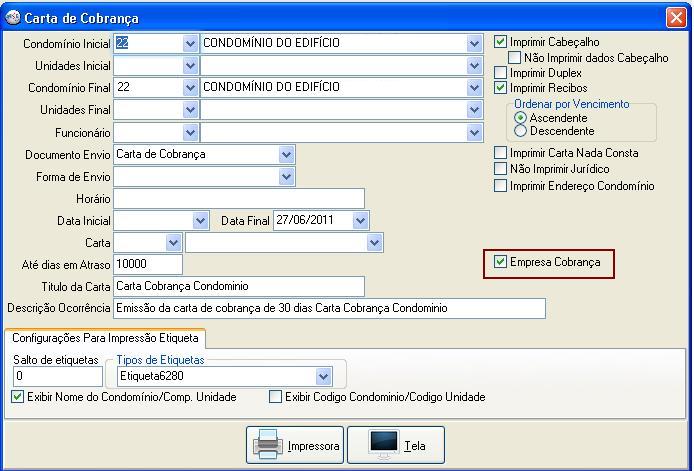Click the printer icon on Impressora button

pos(268,445)
